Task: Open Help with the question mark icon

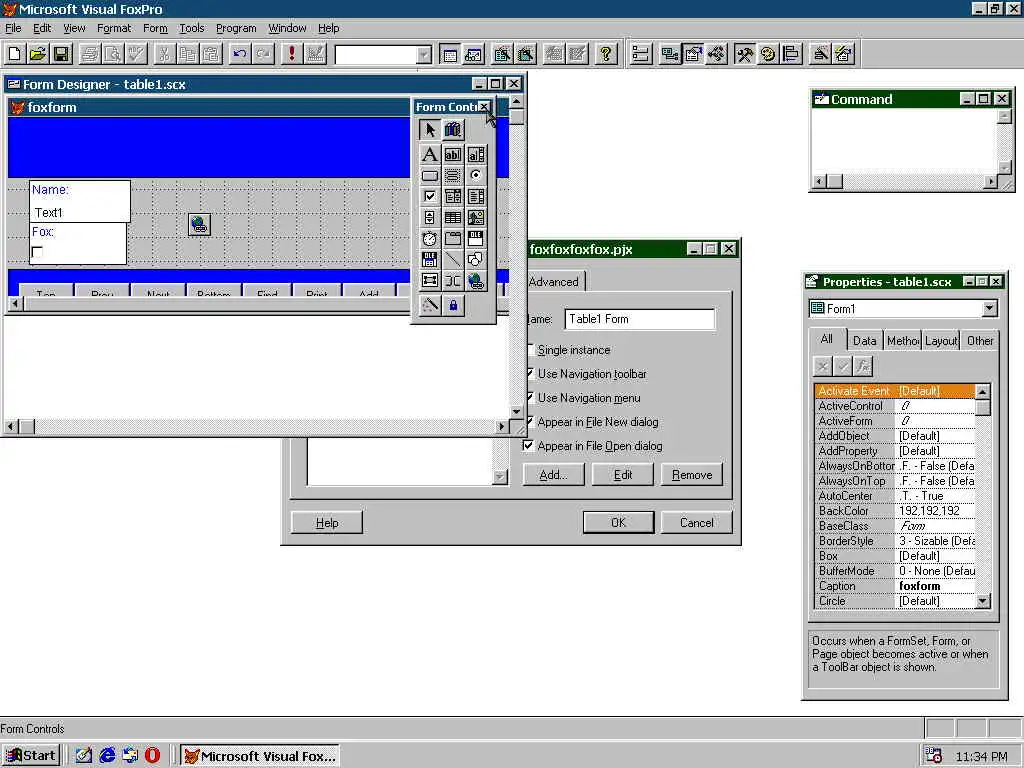Action: (606, 54)
